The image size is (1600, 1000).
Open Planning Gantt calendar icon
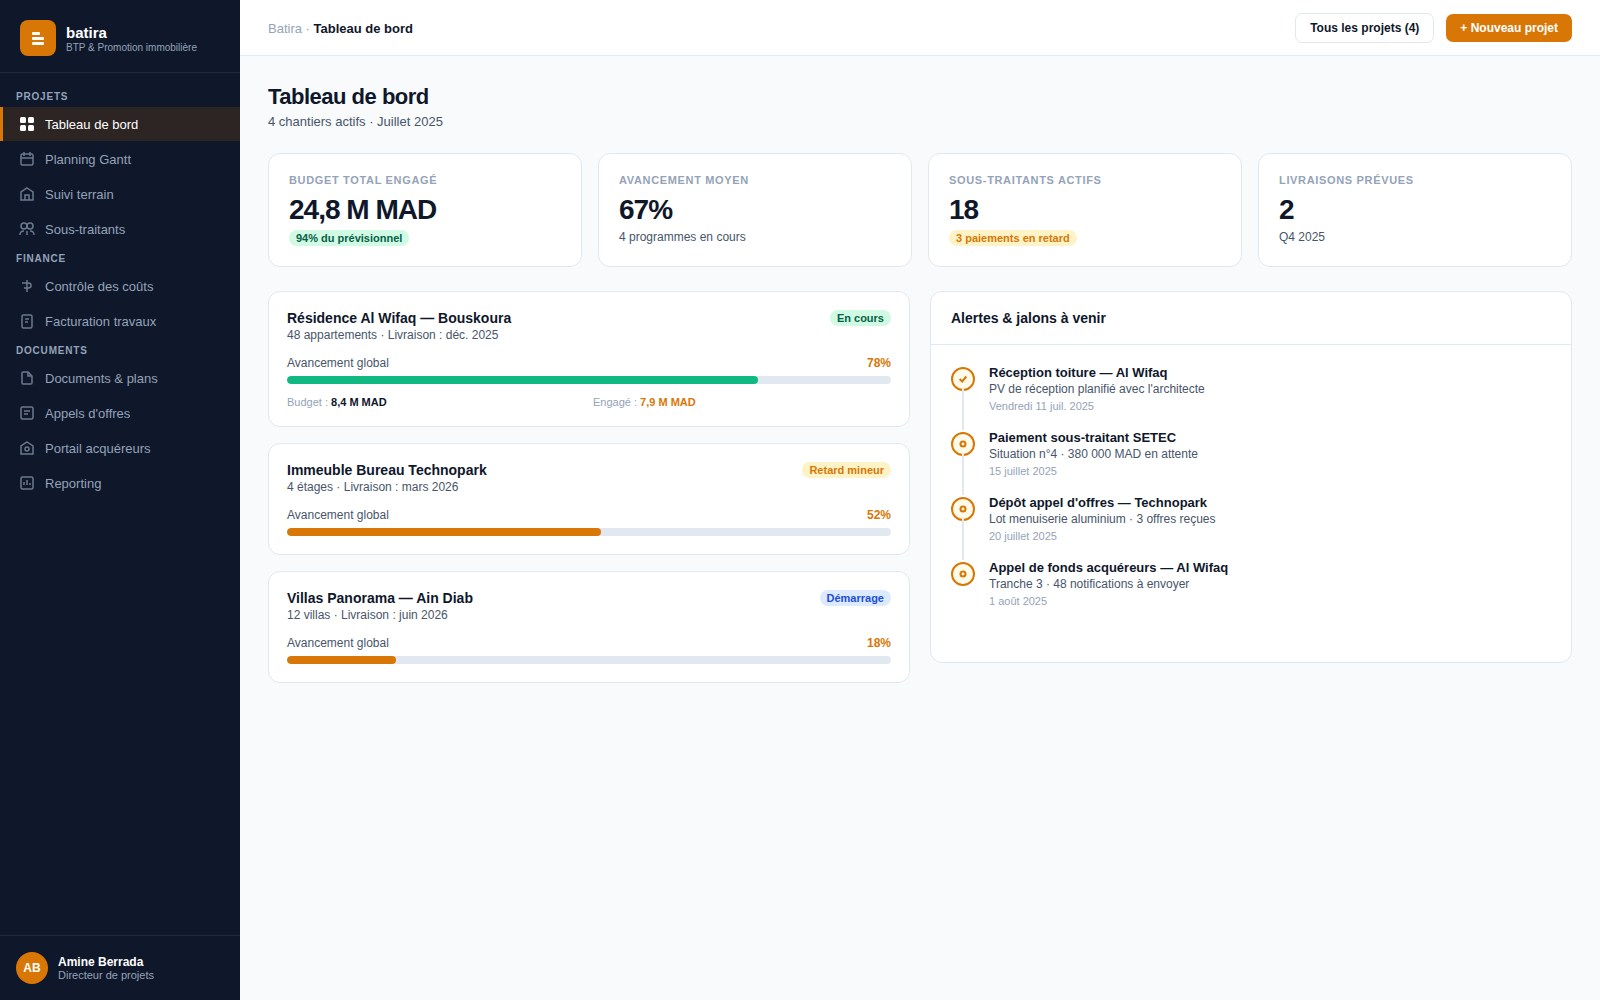(x=27, y=159)
